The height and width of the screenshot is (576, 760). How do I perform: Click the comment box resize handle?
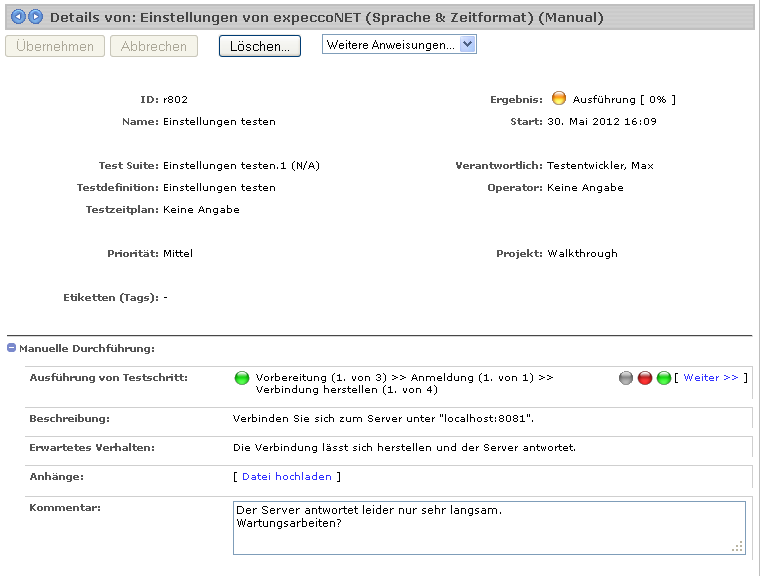tap(738, 546)
